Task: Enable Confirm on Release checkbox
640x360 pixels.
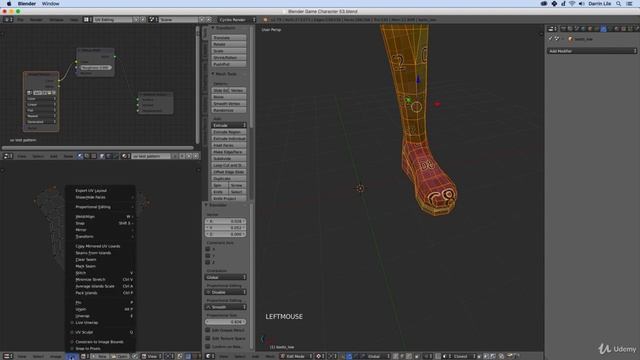Action: pos(208,347)
